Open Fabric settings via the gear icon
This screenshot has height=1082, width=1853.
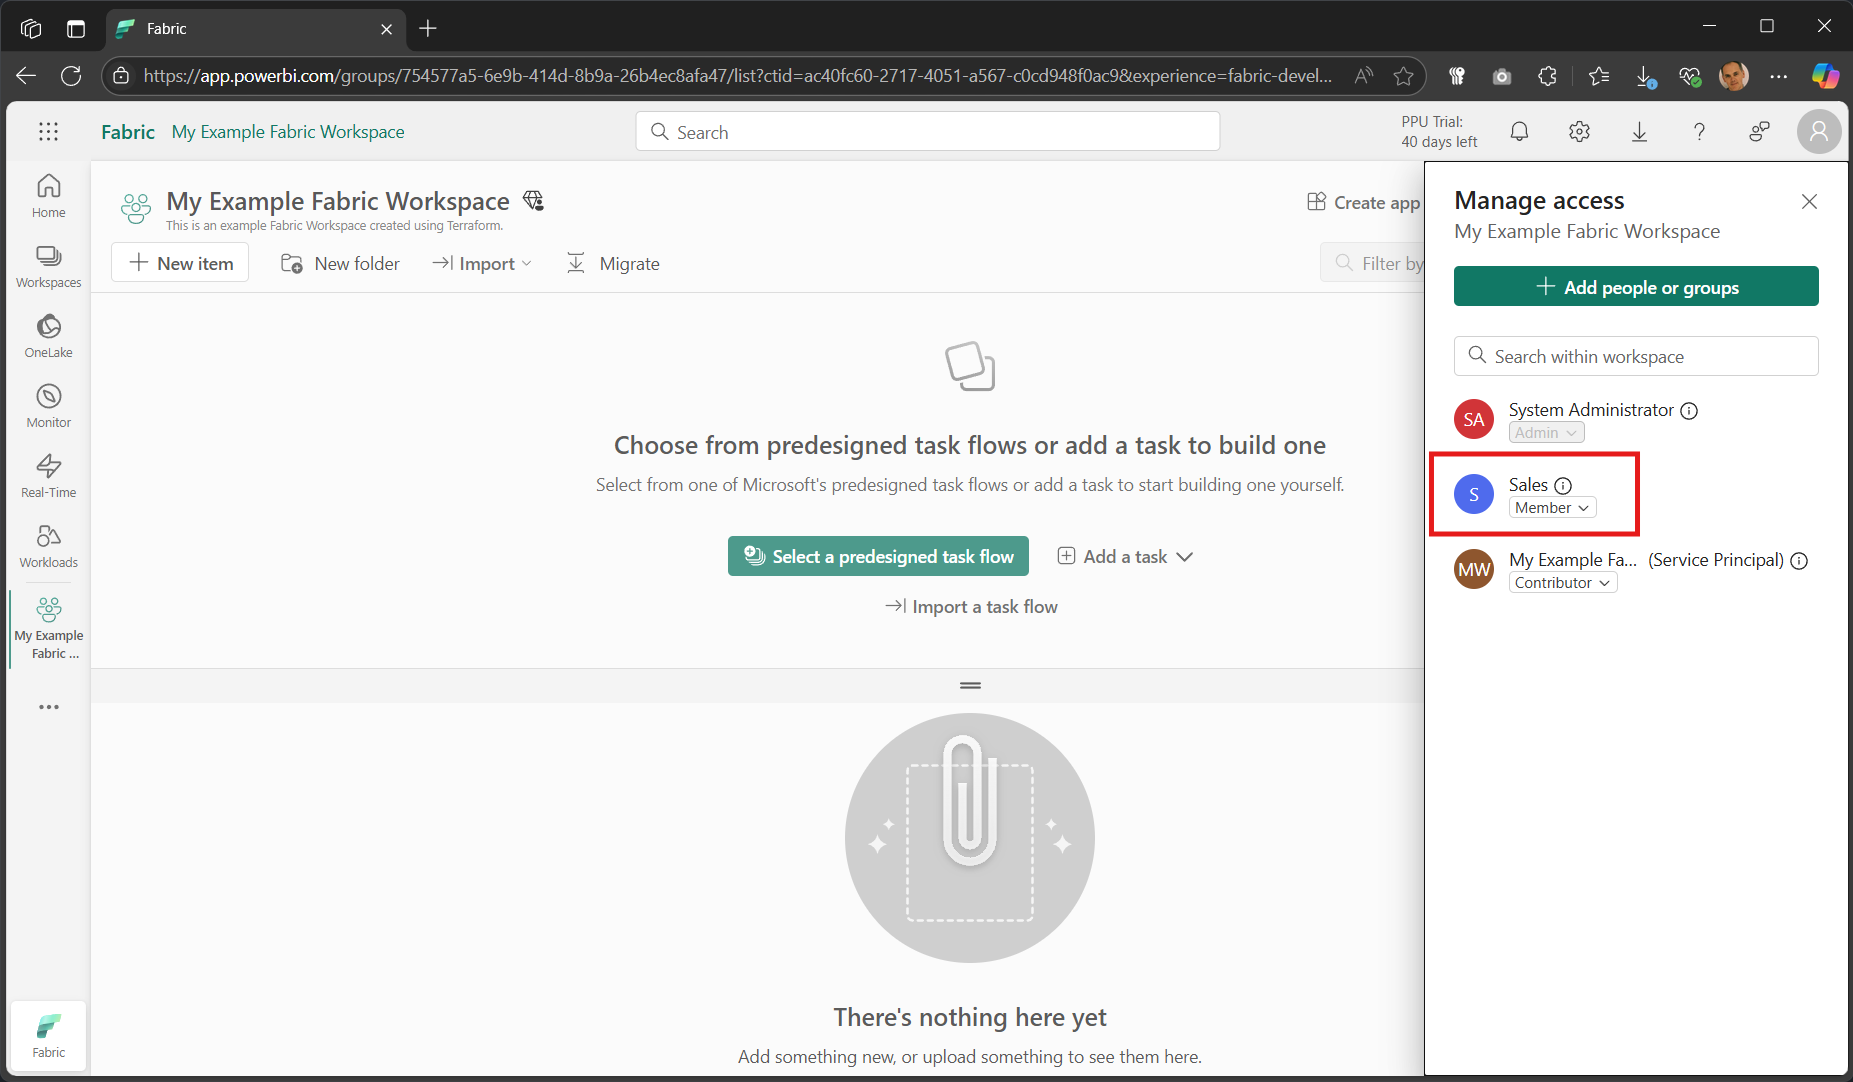(1579, 131)
